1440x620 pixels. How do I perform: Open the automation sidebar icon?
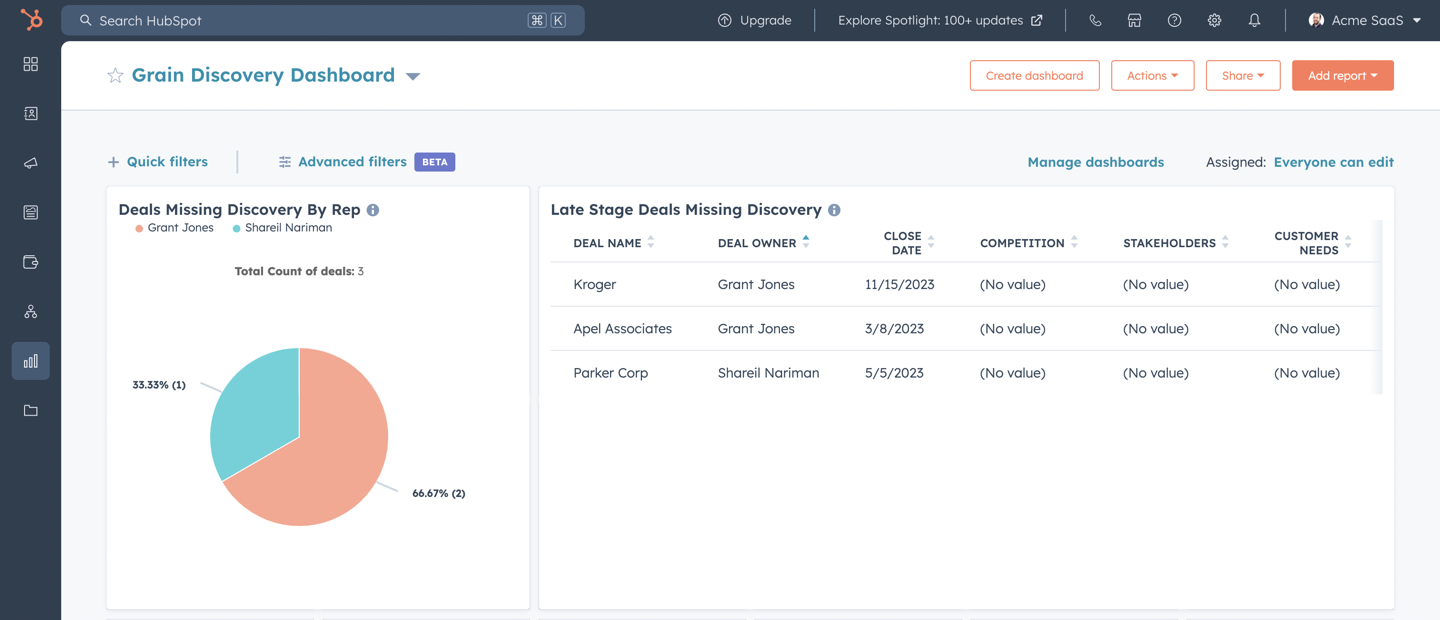31,311
